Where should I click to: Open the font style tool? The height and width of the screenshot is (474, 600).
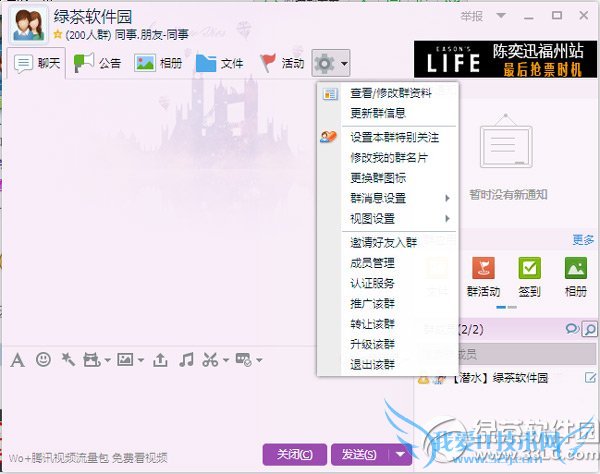[18, 360]
